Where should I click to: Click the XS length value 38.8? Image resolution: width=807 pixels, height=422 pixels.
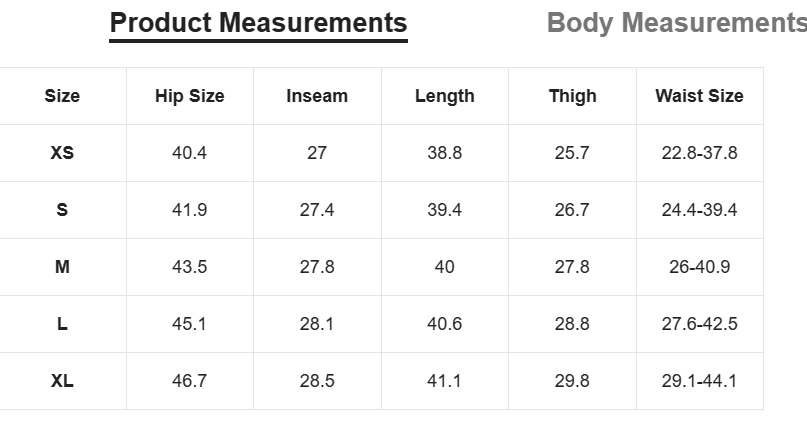(445, 153)
